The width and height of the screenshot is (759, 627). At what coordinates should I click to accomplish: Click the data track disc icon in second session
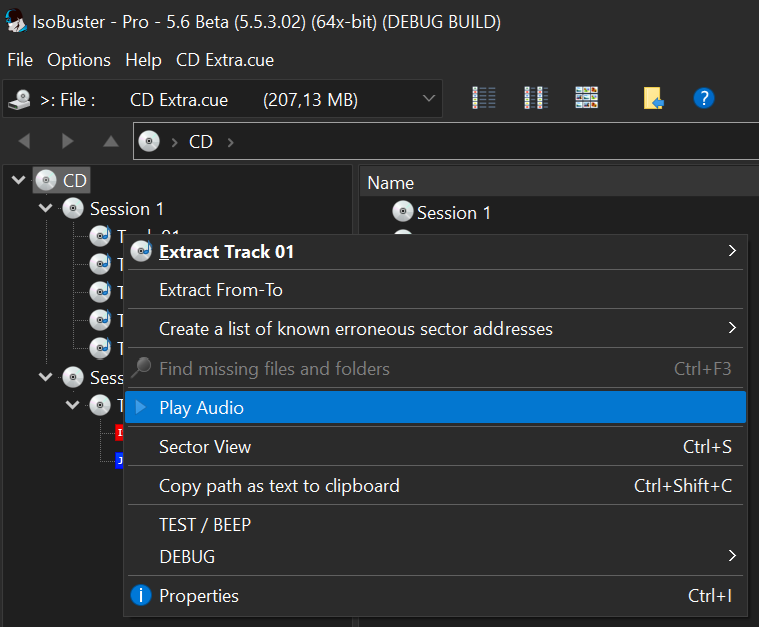[x=100, y=405]
